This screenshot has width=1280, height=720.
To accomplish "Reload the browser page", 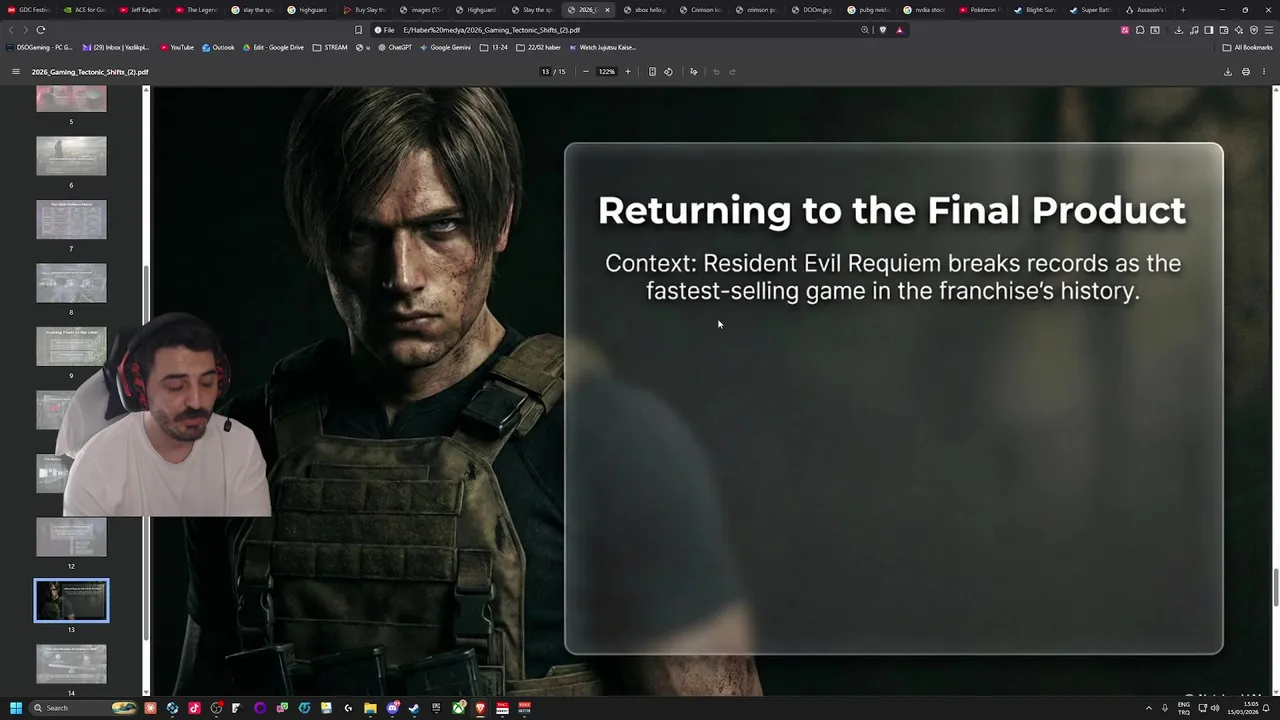I will (41, 30).
